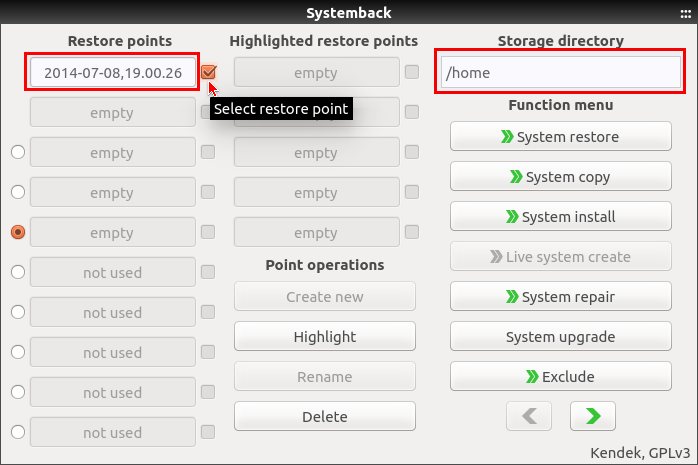Click the 2014-07-08,19.00.26 restore point field
Image resolution: width=698 pixels, height=465 pixels.
coord(113,73)
